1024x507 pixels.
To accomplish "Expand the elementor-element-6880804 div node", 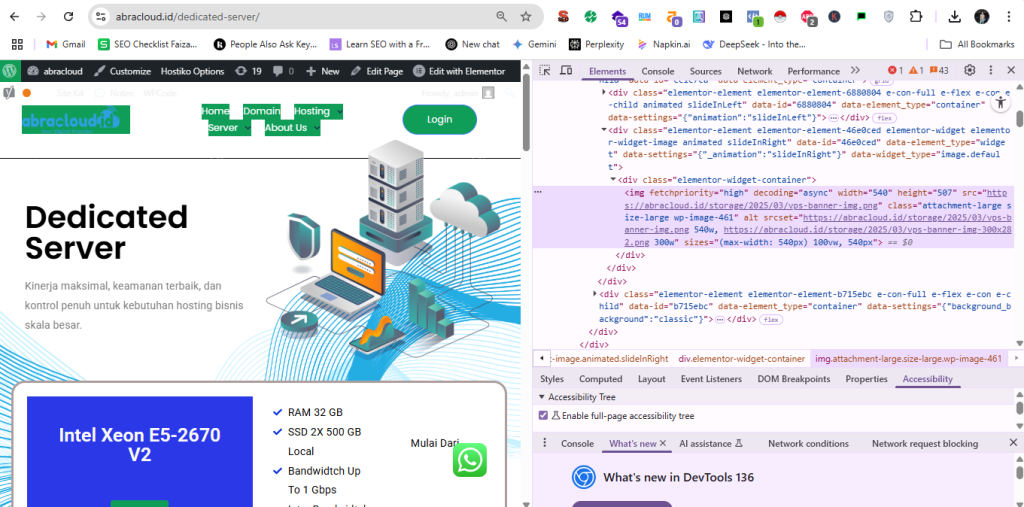I will coord(603,92).
